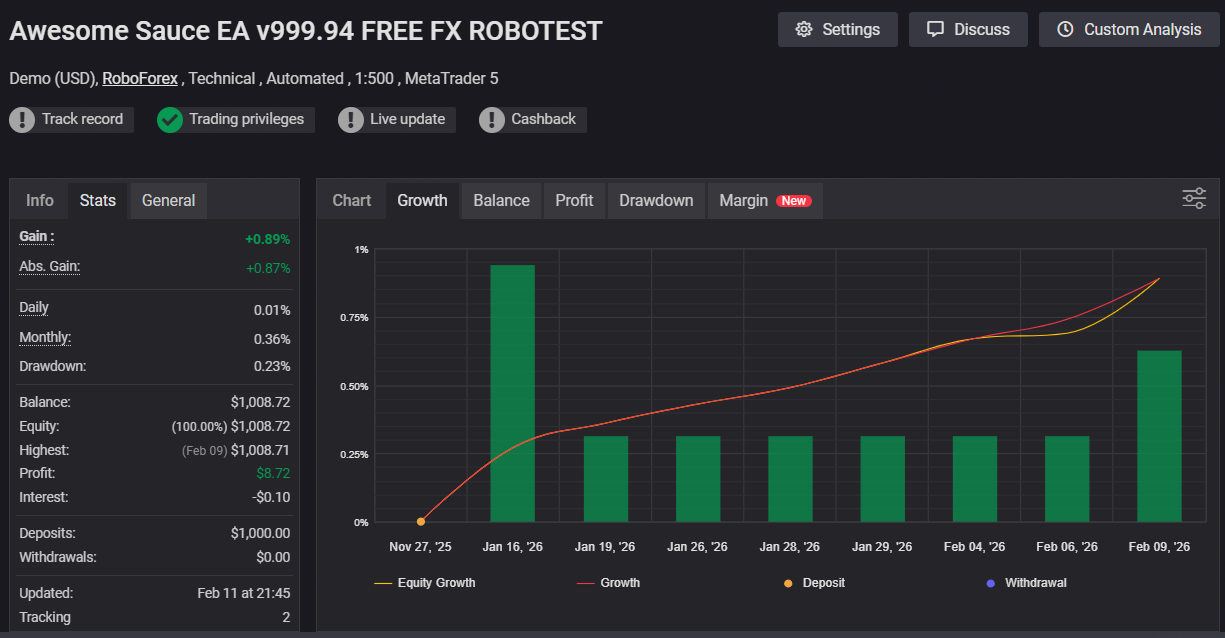This screenshot has width=1225, height=638.
Task: Open chart options sliders icon
Action: pos(1194,198)
